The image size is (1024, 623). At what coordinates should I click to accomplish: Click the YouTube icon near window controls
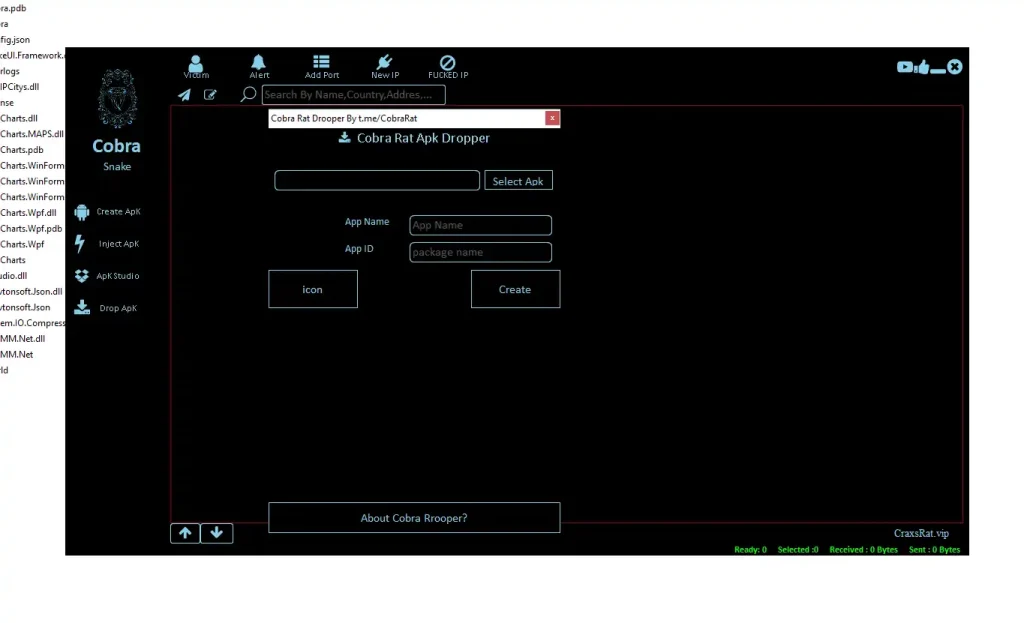(904, 67)
